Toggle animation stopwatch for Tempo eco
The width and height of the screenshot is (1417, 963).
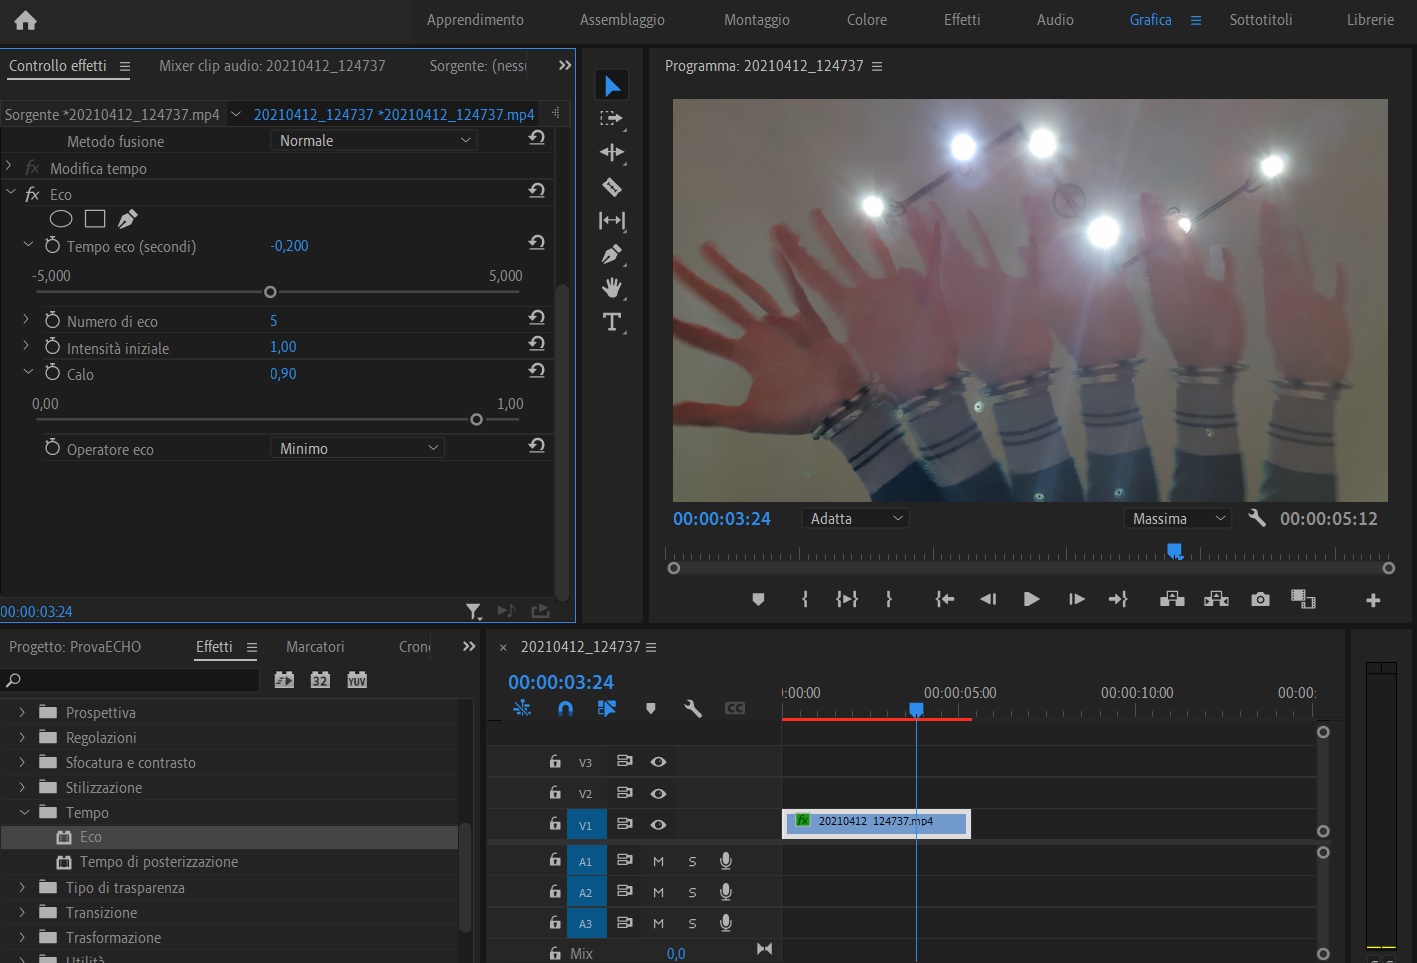pos(53,245)
